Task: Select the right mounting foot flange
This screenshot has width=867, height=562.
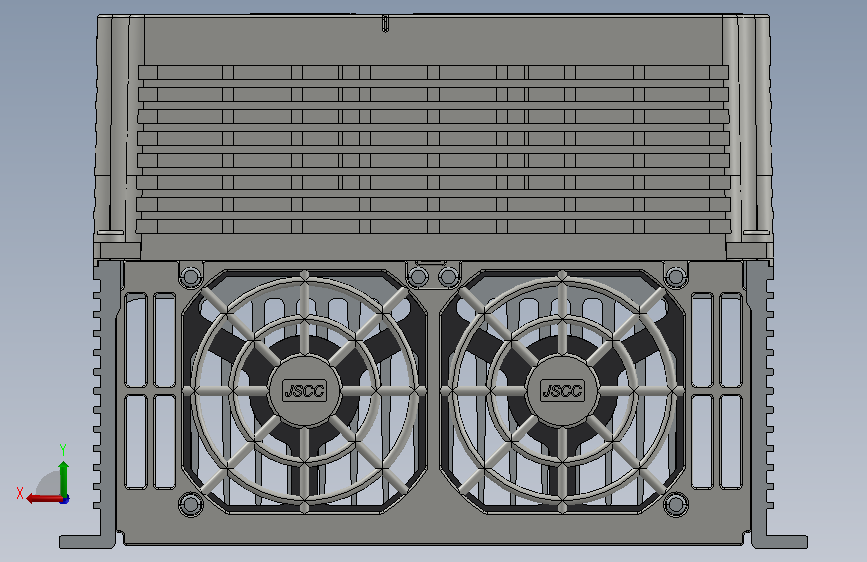Action: (x=779, y=542)
